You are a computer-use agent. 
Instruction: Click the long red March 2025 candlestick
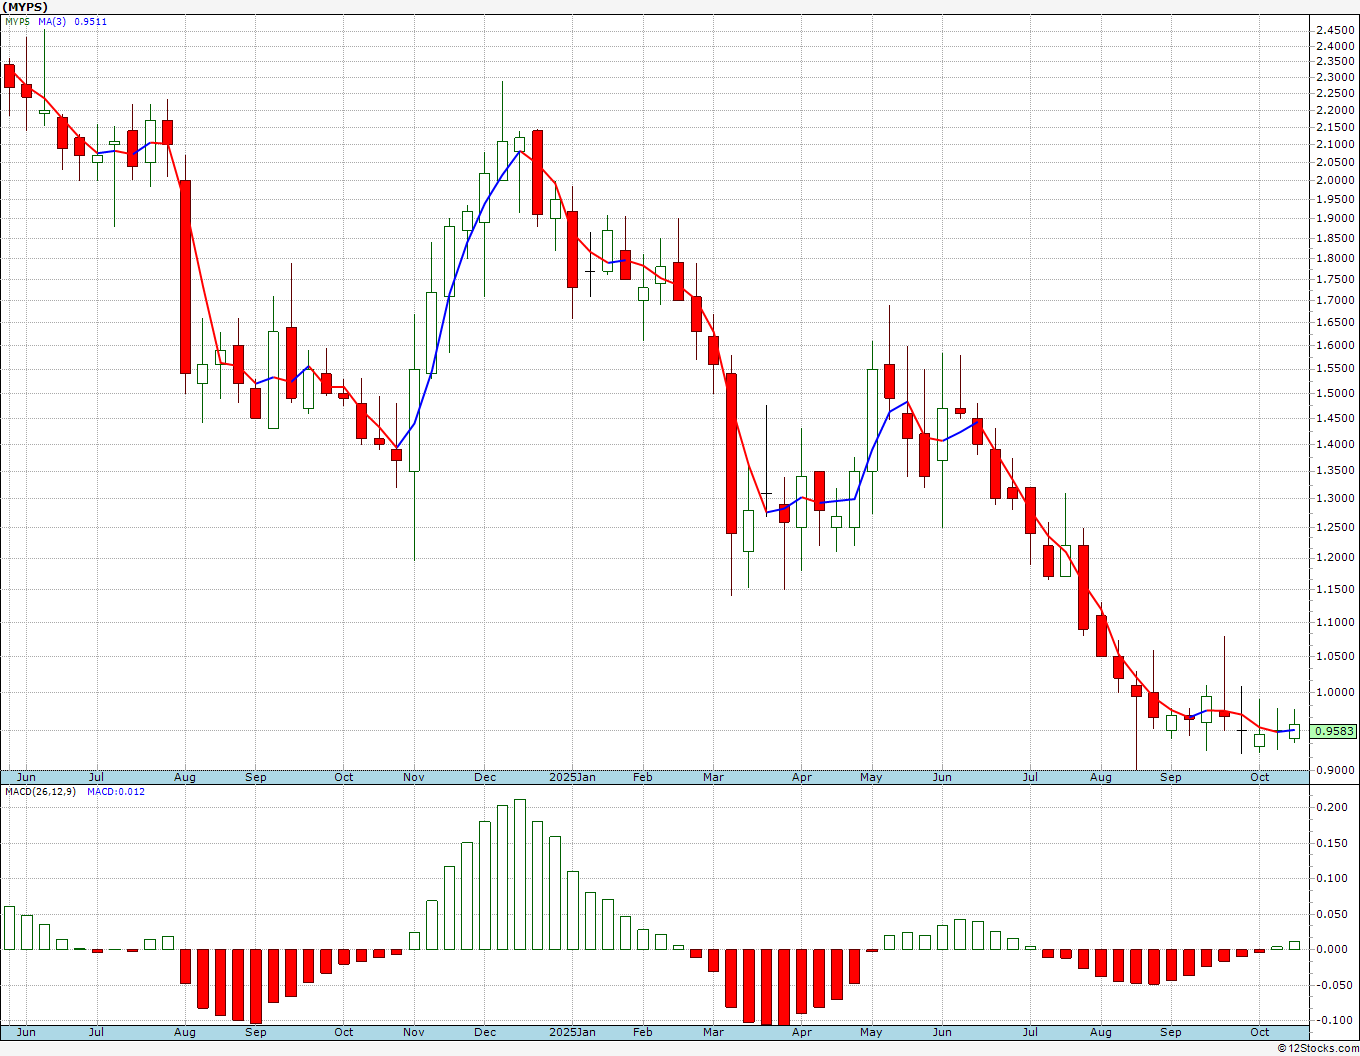pyautogui.click(x=731, y=453)
